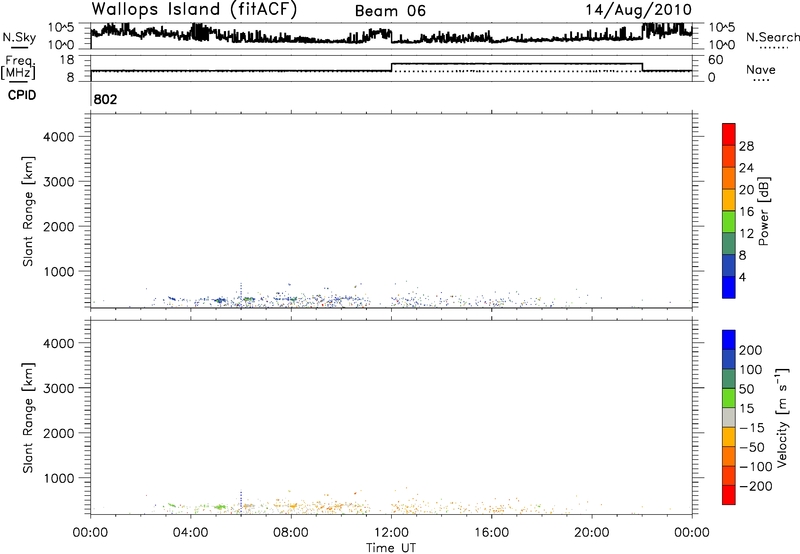The image size is (800, 554).
Task: Click the blue bottom segment of Power colorbar
Action: [x=729, y=287]
